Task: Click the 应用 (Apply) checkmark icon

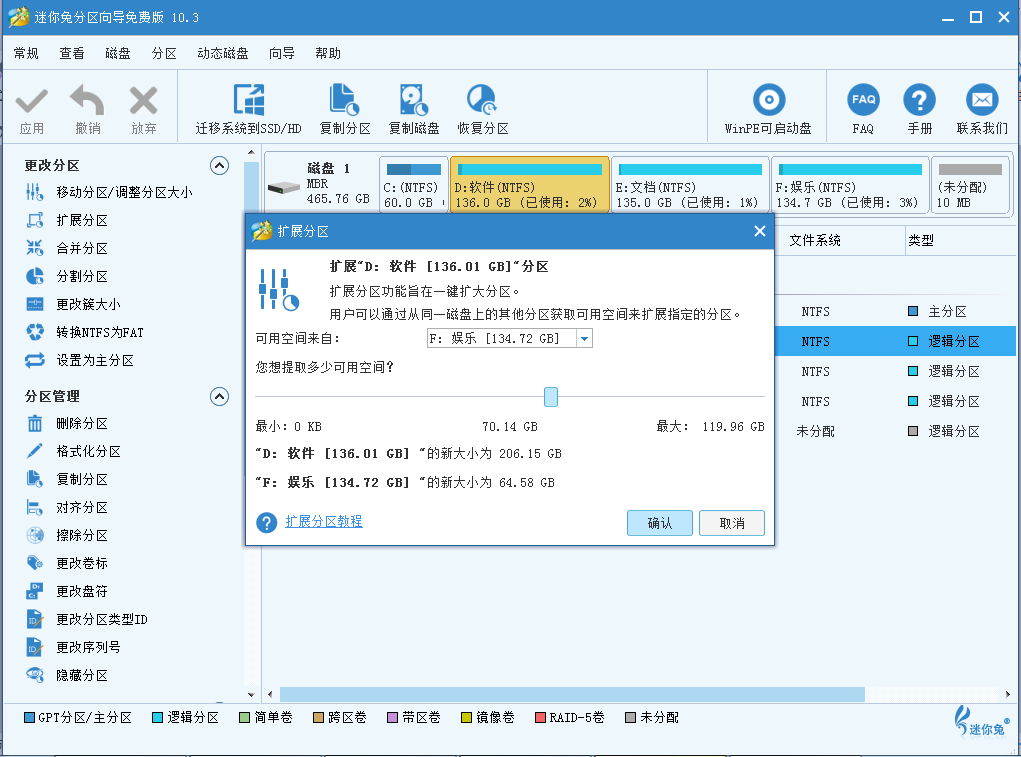Action: (x=31, y=101)
